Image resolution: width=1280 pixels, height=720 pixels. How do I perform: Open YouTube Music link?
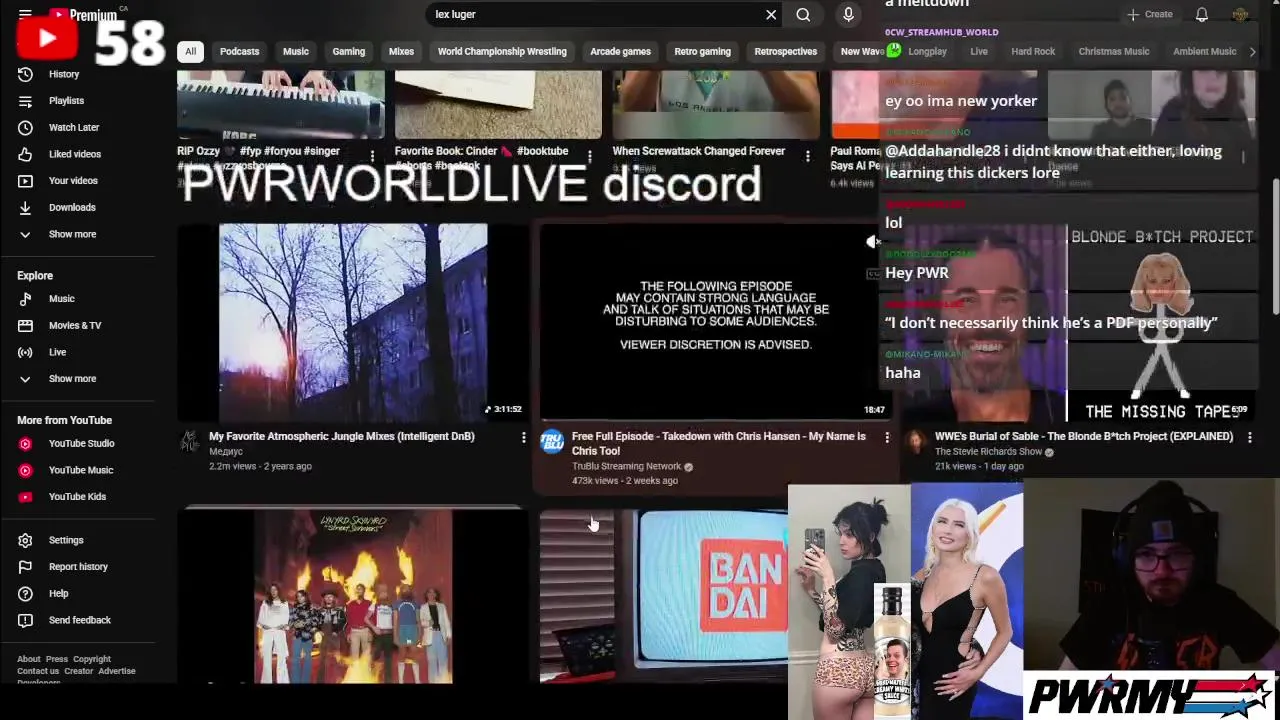pyautogui.click(x=80, y=470)
